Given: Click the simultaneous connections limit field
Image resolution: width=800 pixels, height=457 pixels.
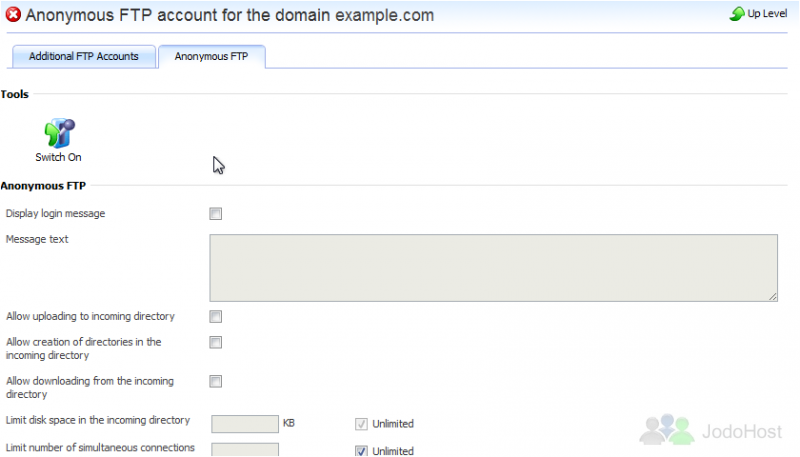Looking at the screenshot, I should pyautogui.click(x=245, y=450).
